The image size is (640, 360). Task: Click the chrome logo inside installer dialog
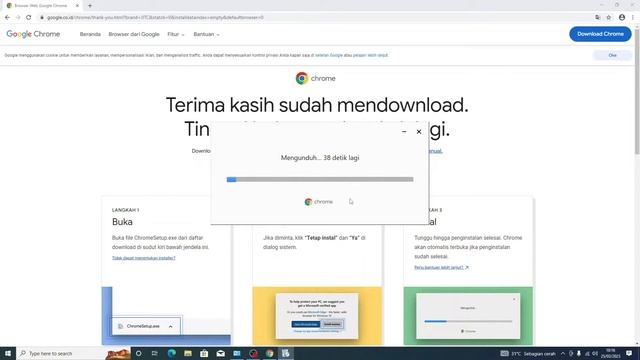click(319, 202)
